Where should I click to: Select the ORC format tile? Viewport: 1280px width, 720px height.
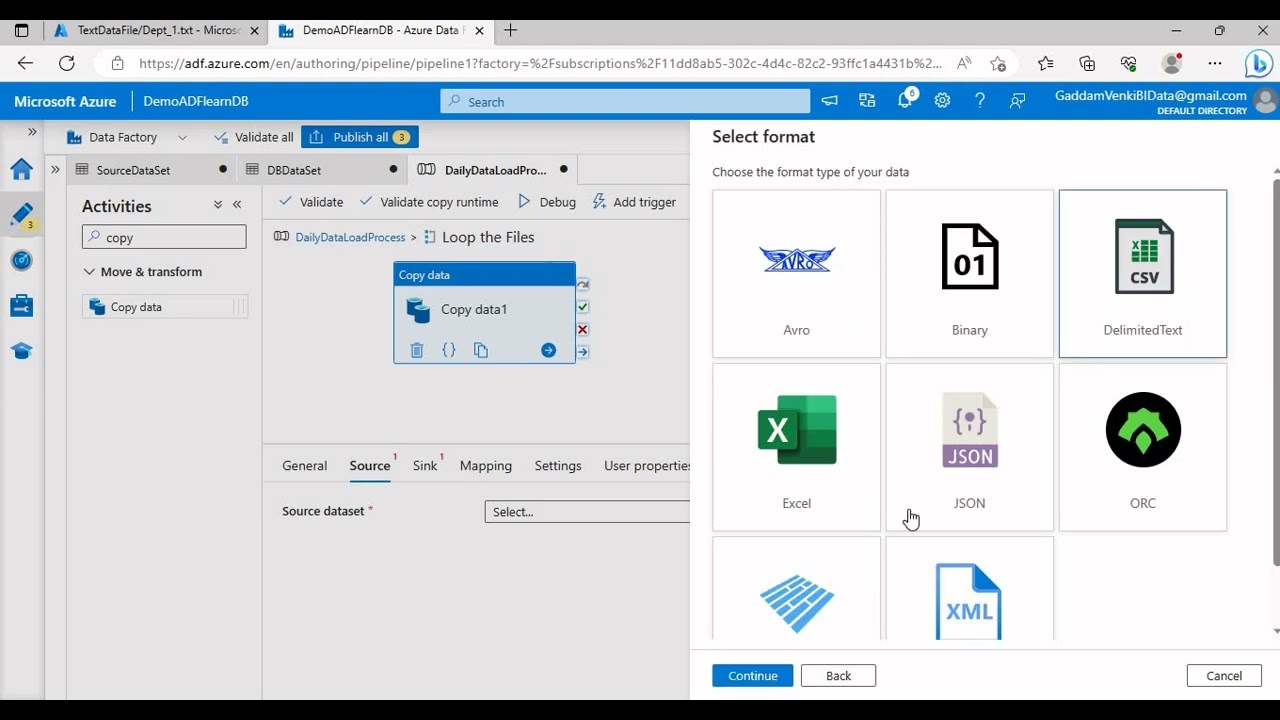(1142, 447)
